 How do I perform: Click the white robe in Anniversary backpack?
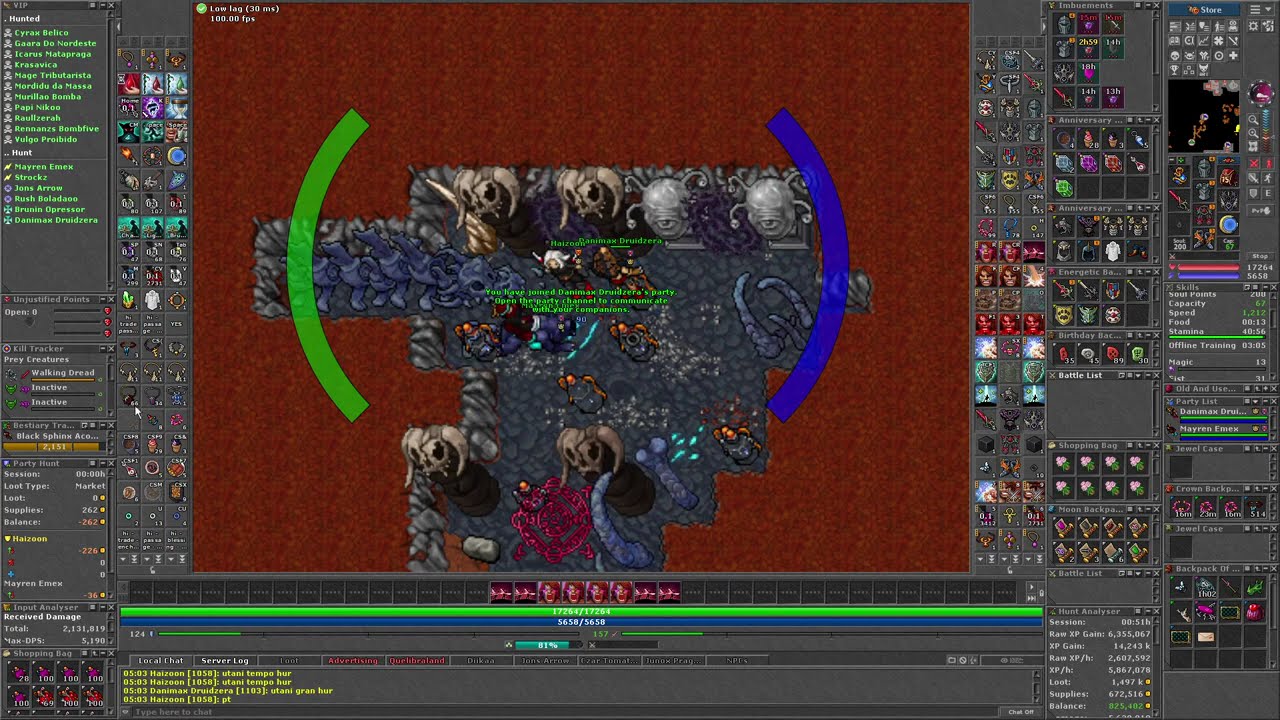(x=1113, y=252)
